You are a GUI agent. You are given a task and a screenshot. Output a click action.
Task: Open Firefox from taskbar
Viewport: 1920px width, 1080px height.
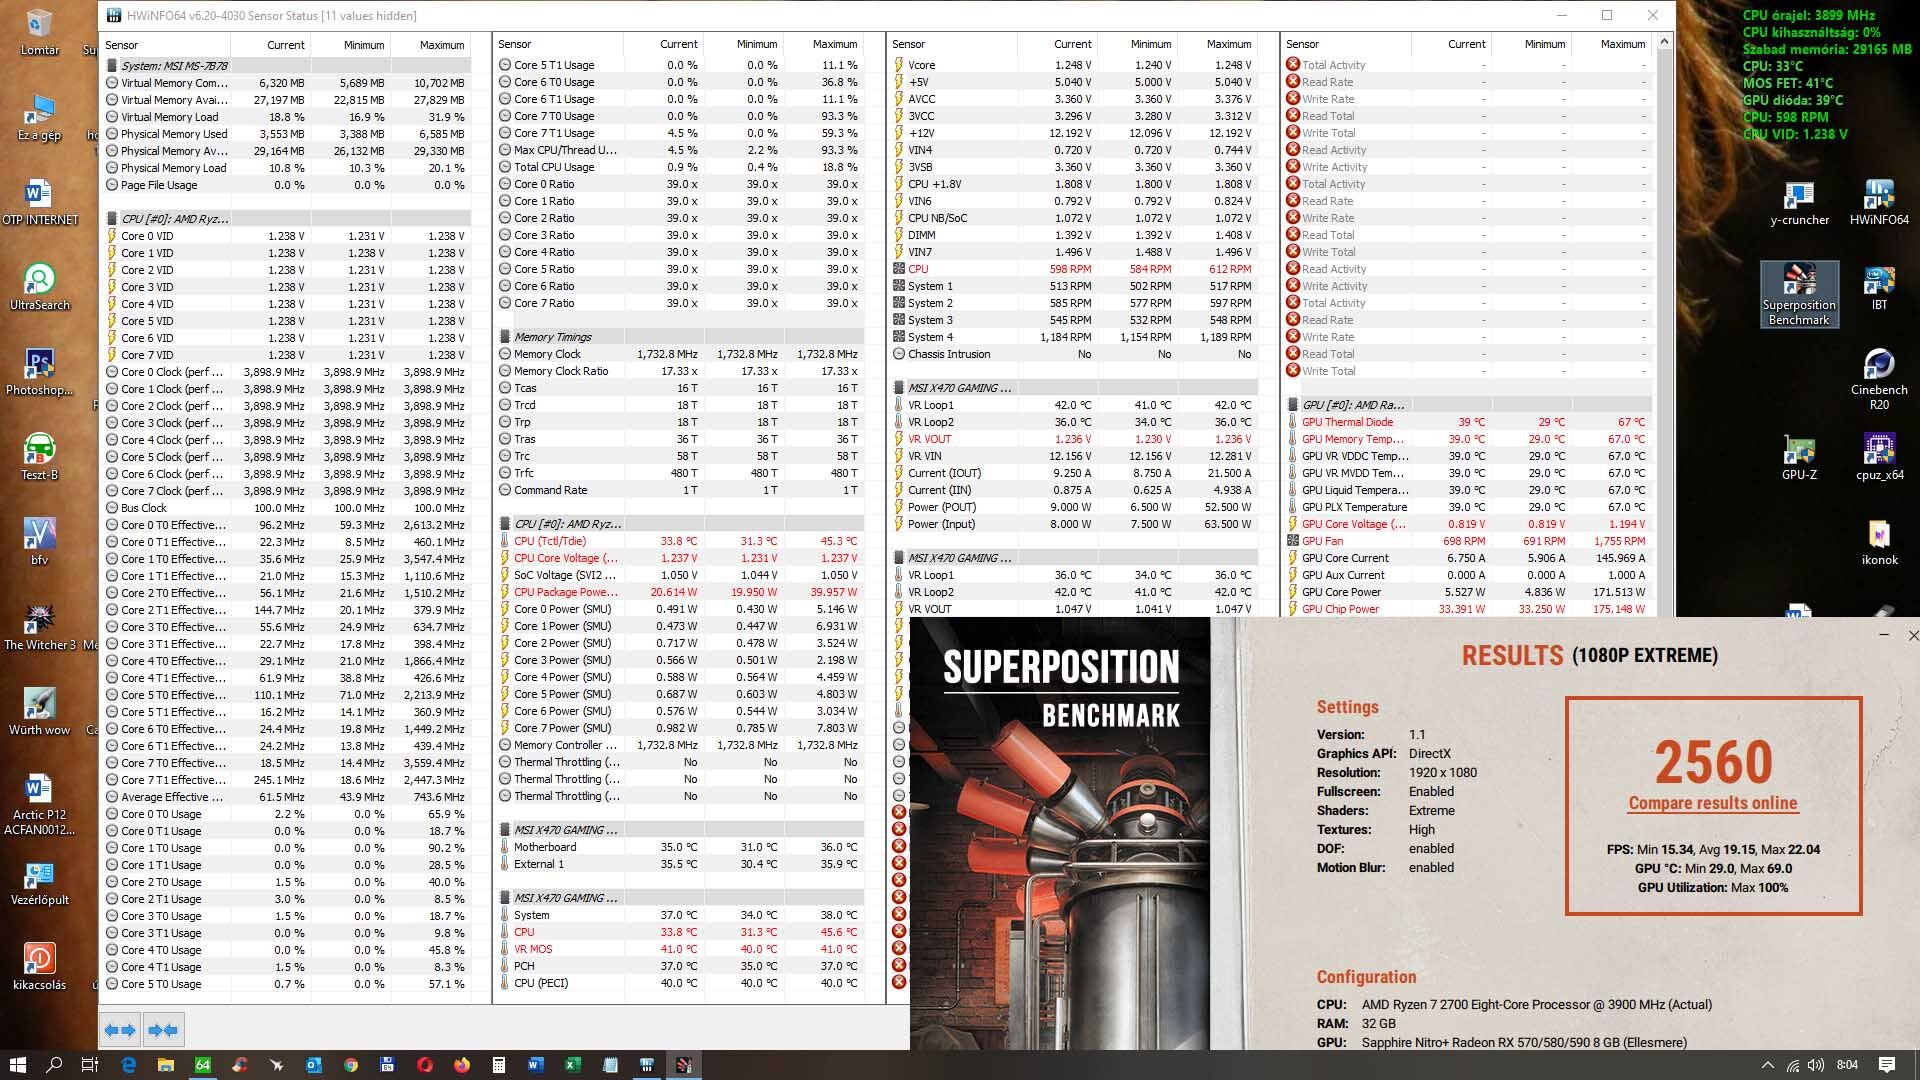point(461,1065)
